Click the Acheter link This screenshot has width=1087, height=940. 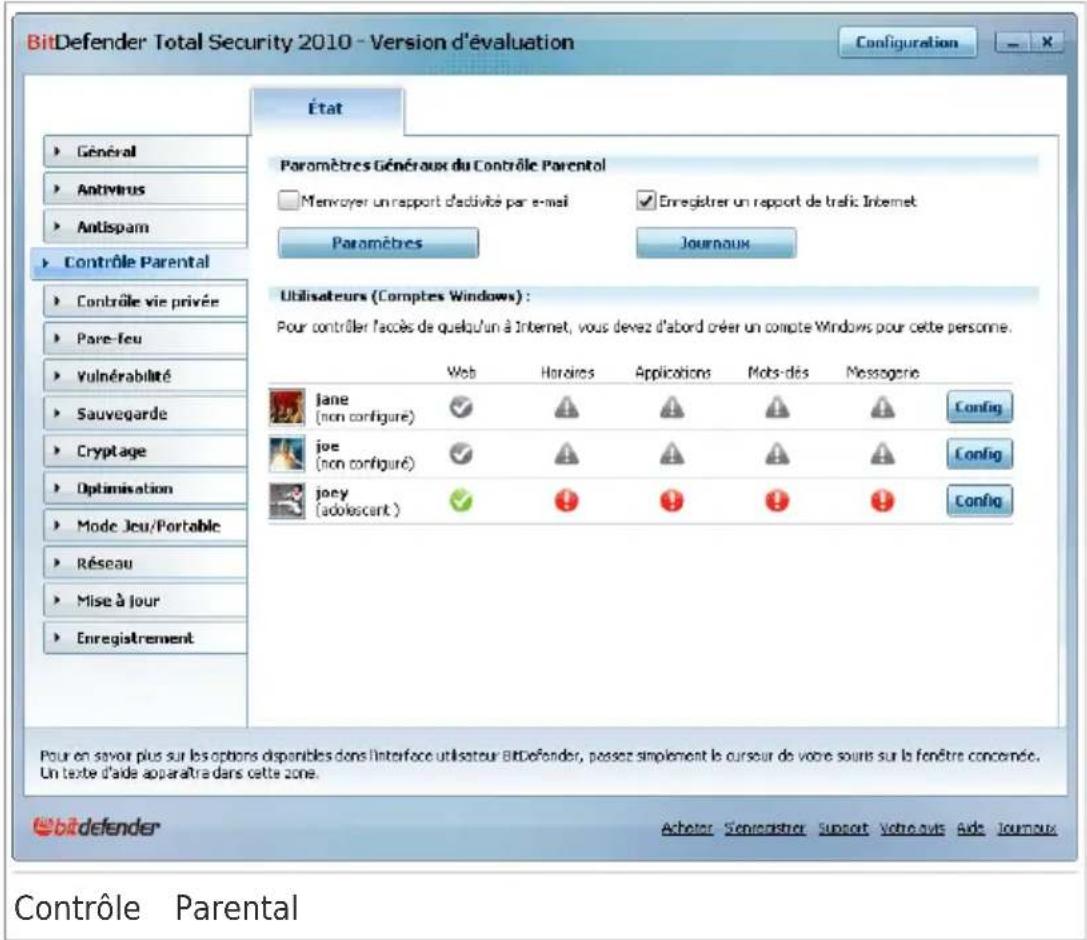(x=686, y=828)
